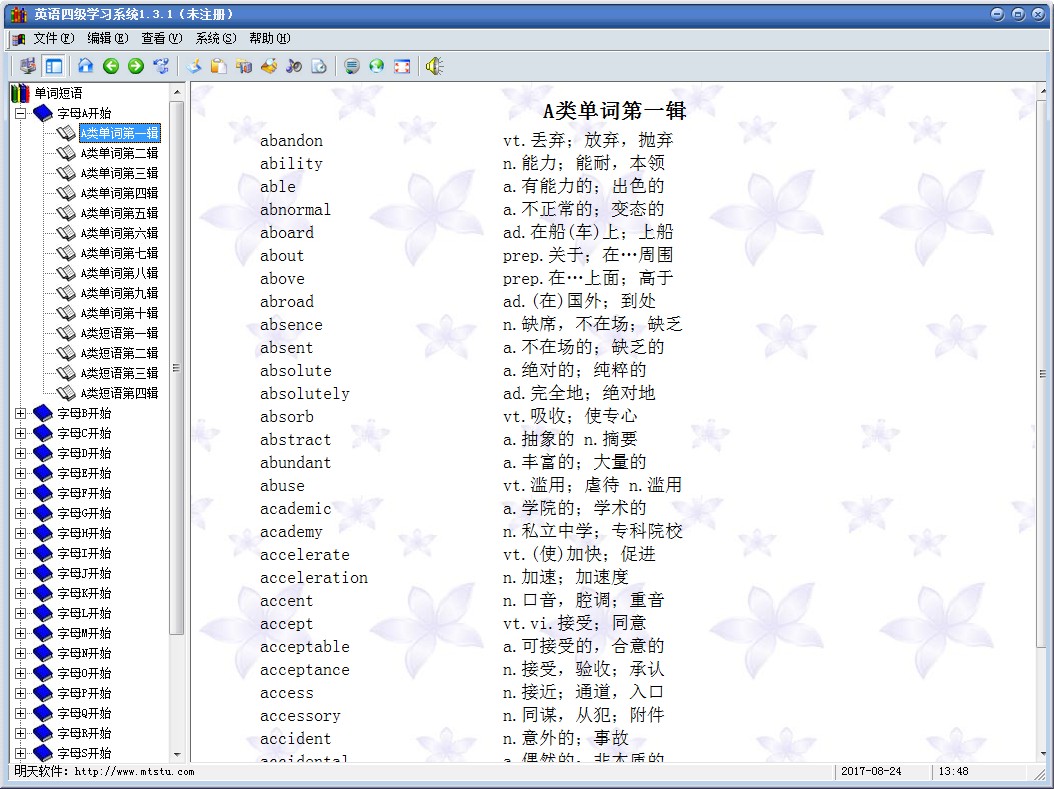Viewport: 1054px width, 789px height.
Task: Click the yellow speaker sound icon
Action: (434, 66)
